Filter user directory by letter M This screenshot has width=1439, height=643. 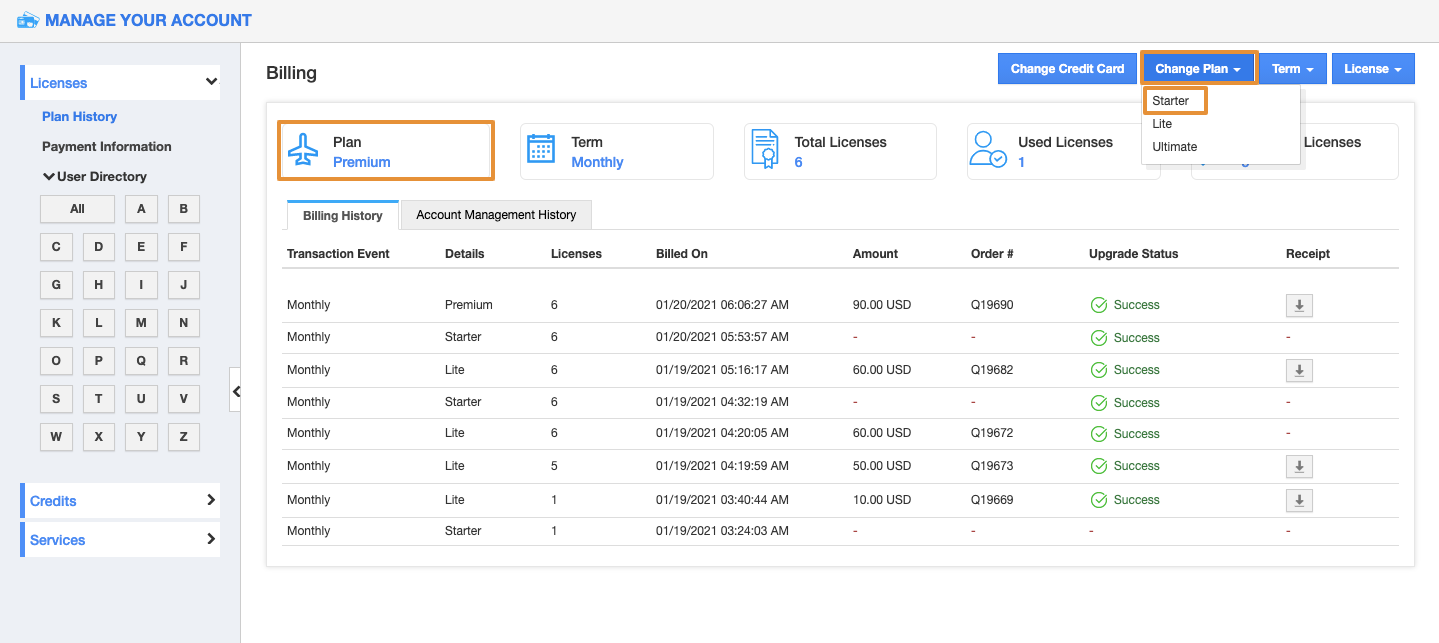click(141, 323)
